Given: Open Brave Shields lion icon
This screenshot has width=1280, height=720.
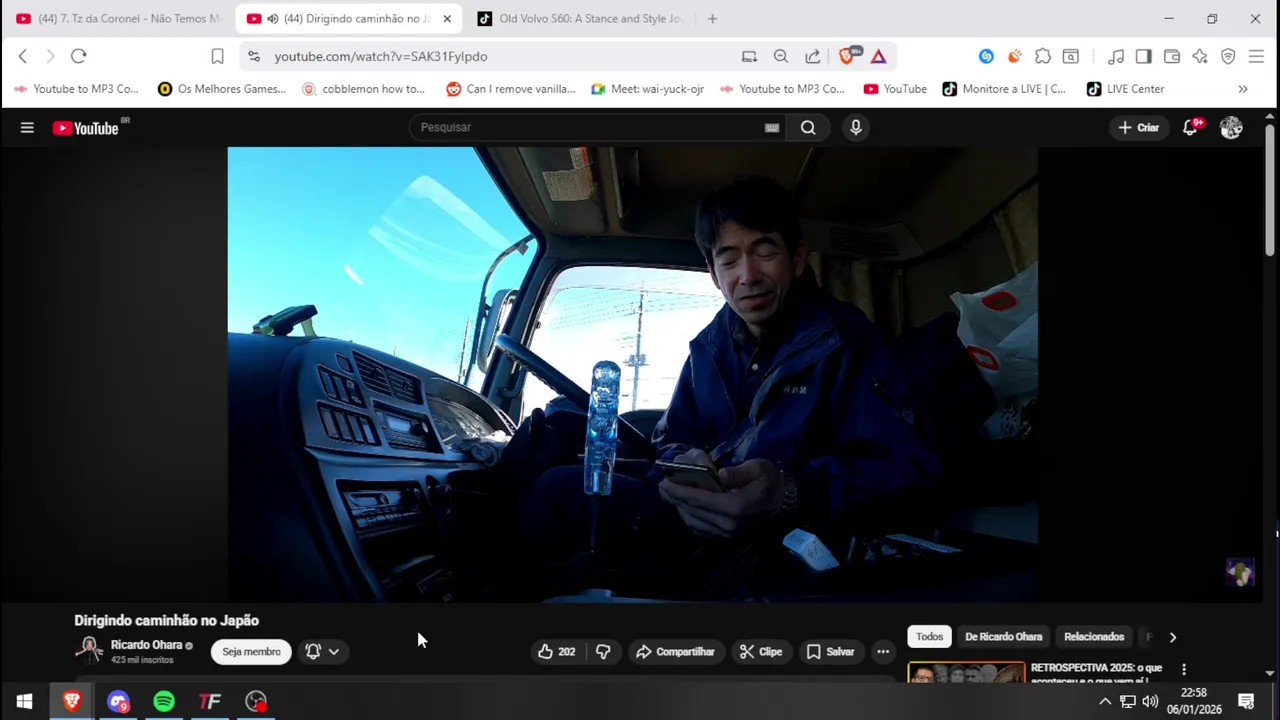Looking at the screenshot, I should [x=848, y=56].
